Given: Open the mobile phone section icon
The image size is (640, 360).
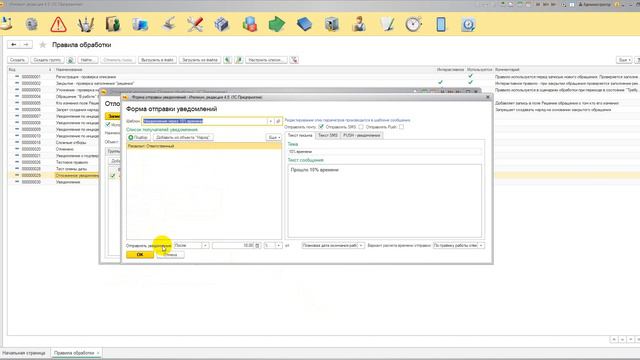Looking at the screenshot, I should 441,24.
